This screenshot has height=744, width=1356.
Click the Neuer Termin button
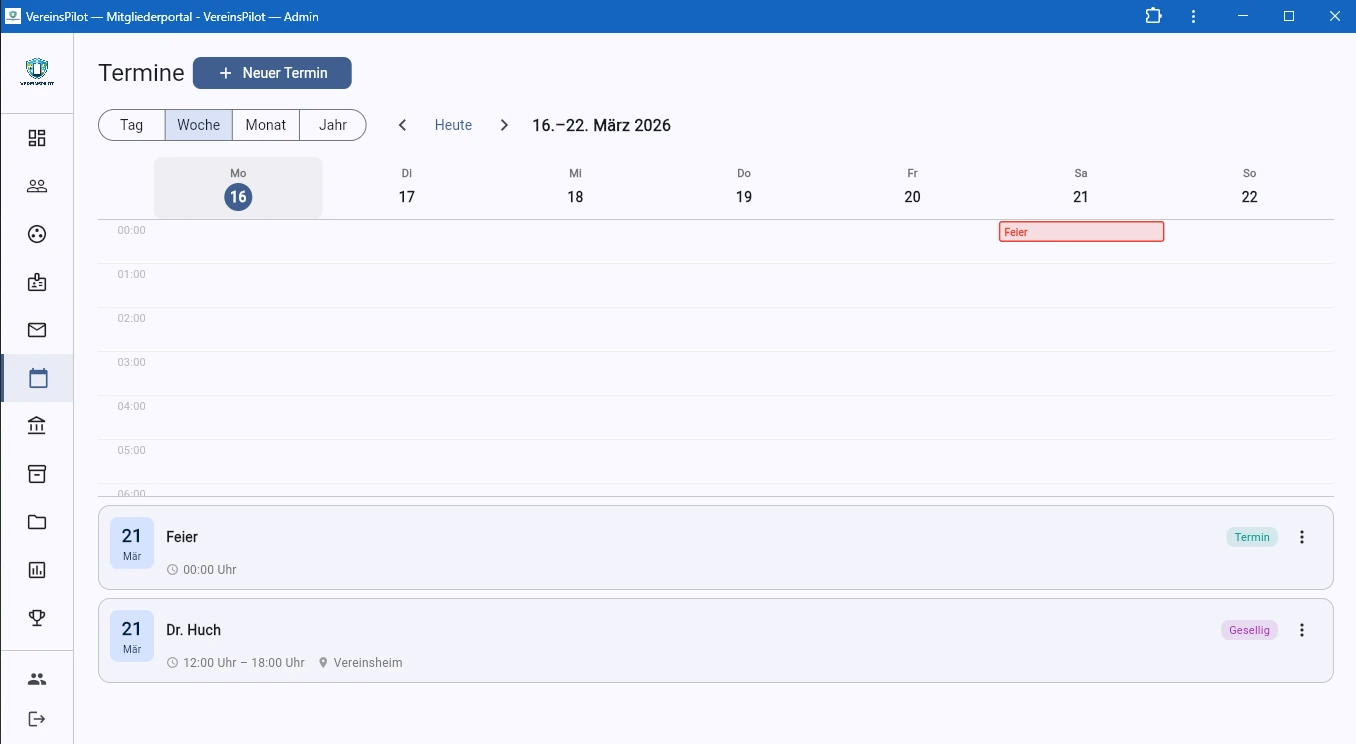coord(272,73)
